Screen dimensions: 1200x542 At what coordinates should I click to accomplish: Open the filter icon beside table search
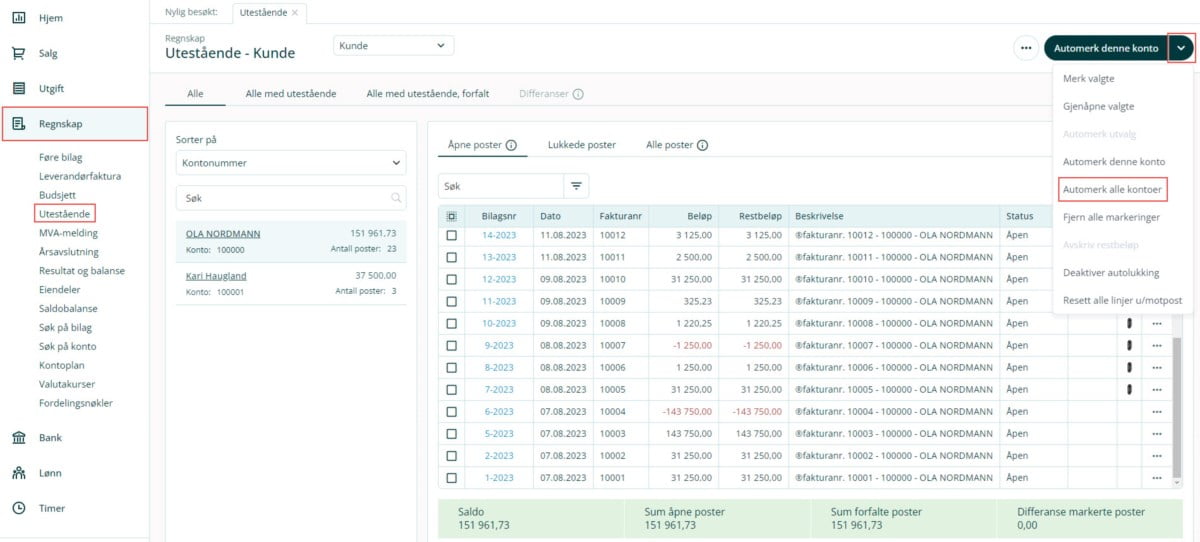pos(576,186)
